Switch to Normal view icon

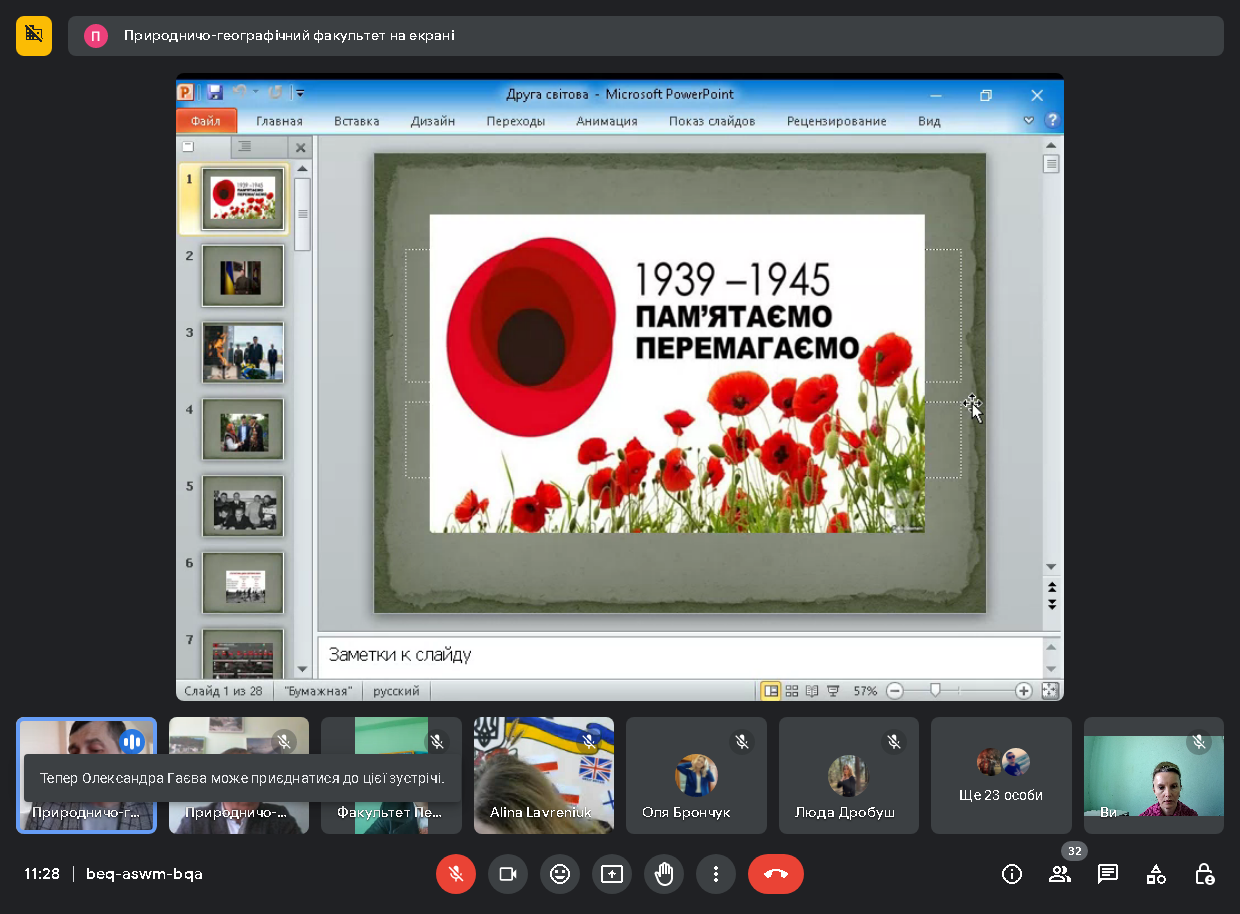[770, 691]
